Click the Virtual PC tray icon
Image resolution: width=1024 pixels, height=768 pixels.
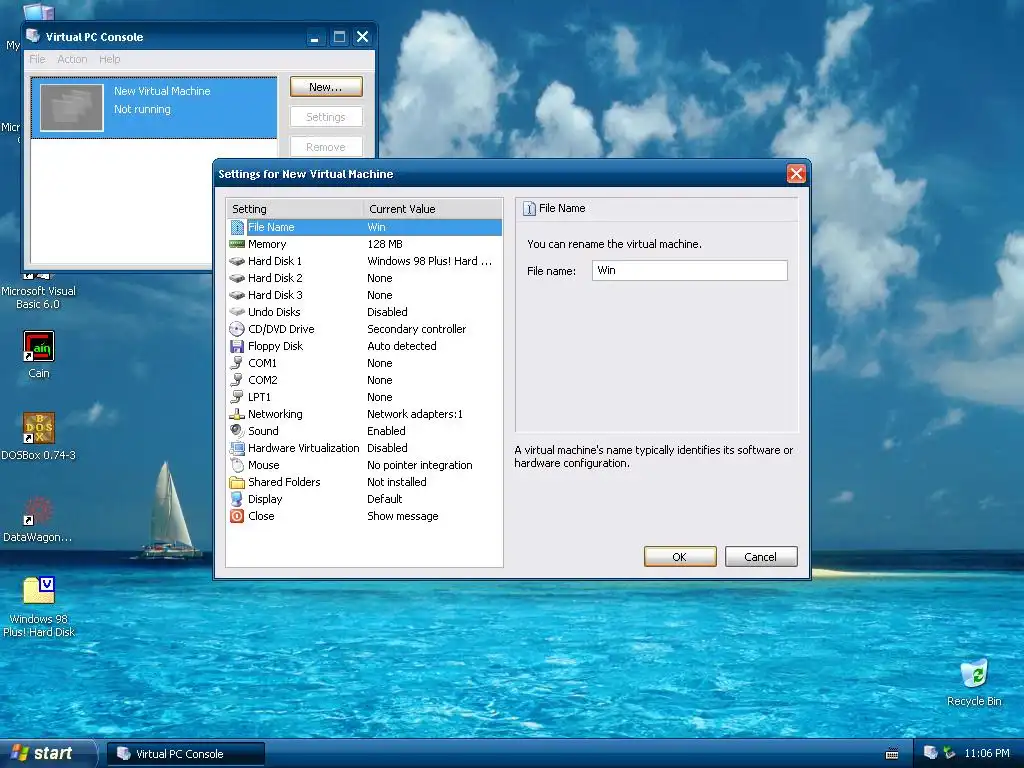click(x=931, y=753)
